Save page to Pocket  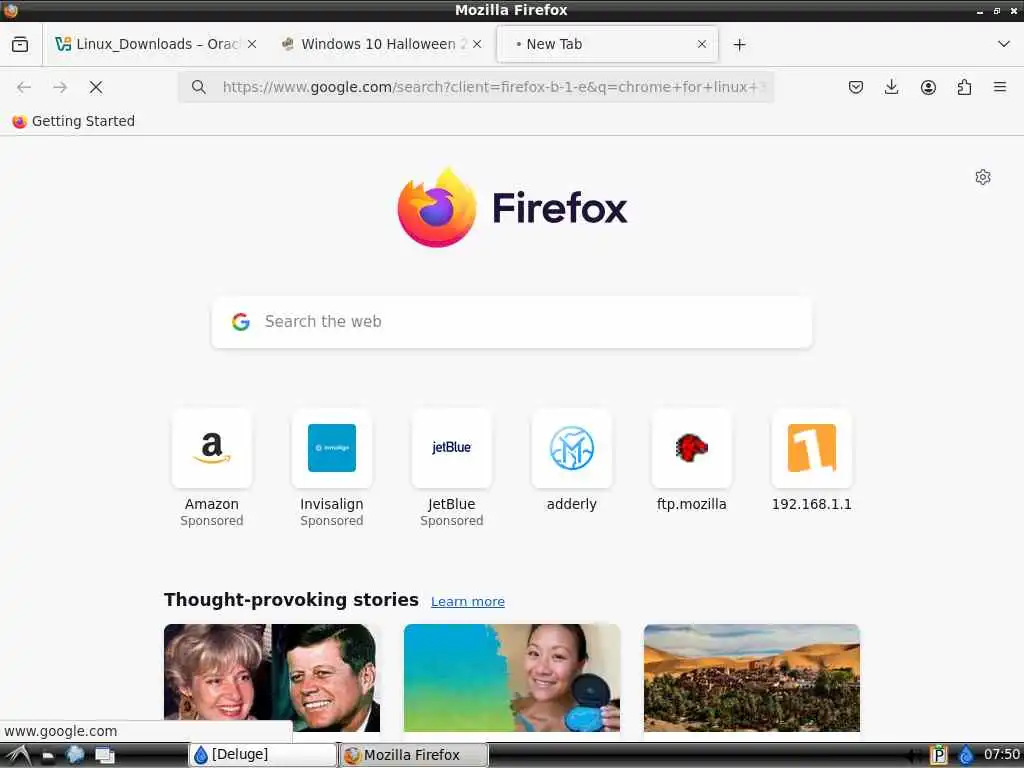[x=856, y=87]
